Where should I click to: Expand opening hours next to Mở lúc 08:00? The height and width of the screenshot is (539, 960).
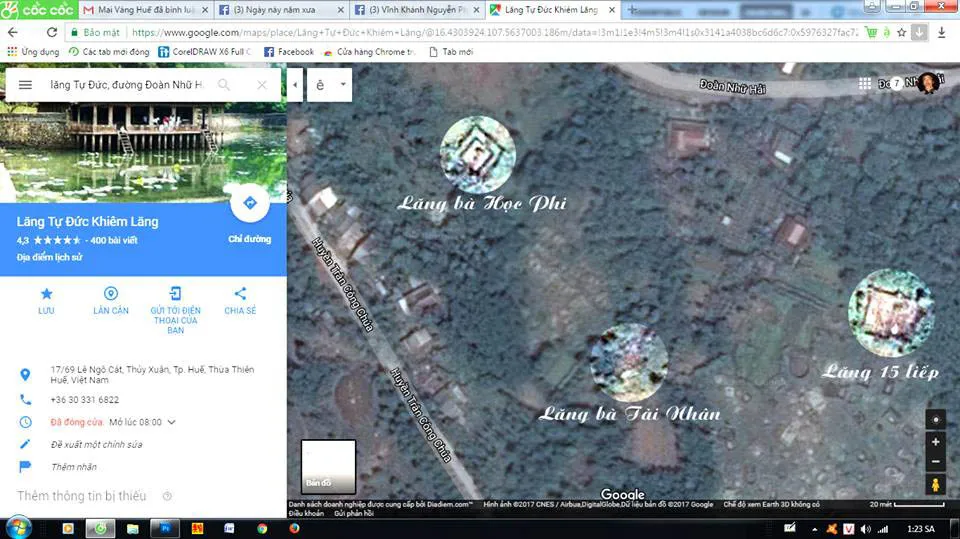click(x=171, y=422)
